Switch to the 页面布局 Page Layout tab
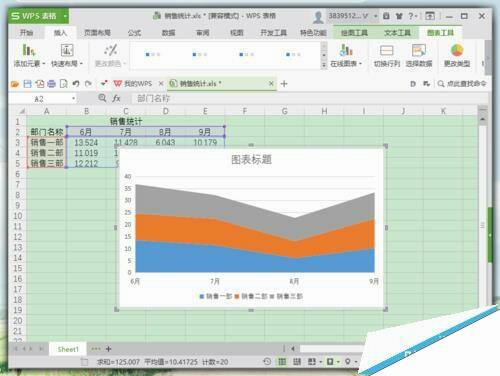Image resolution: width=500 pixels, height=376 pixels. [97, 33]
